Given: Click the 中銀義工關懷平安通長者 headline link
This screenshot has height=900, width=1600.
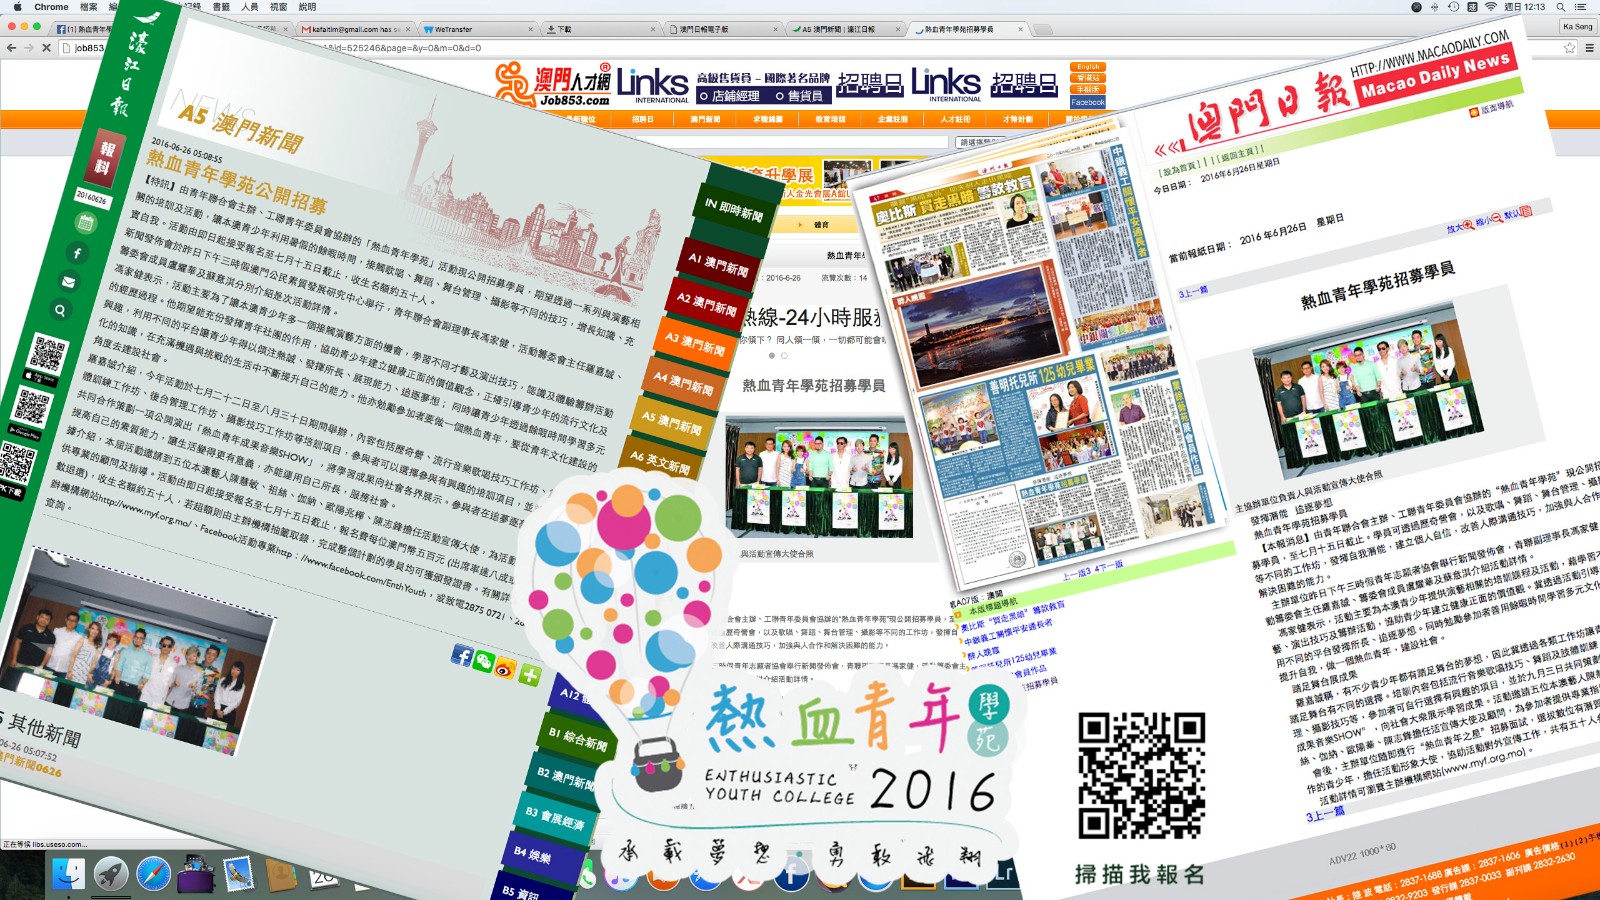Looking at the screenshot, I should pyautogui.click(x=1007, y=632).
